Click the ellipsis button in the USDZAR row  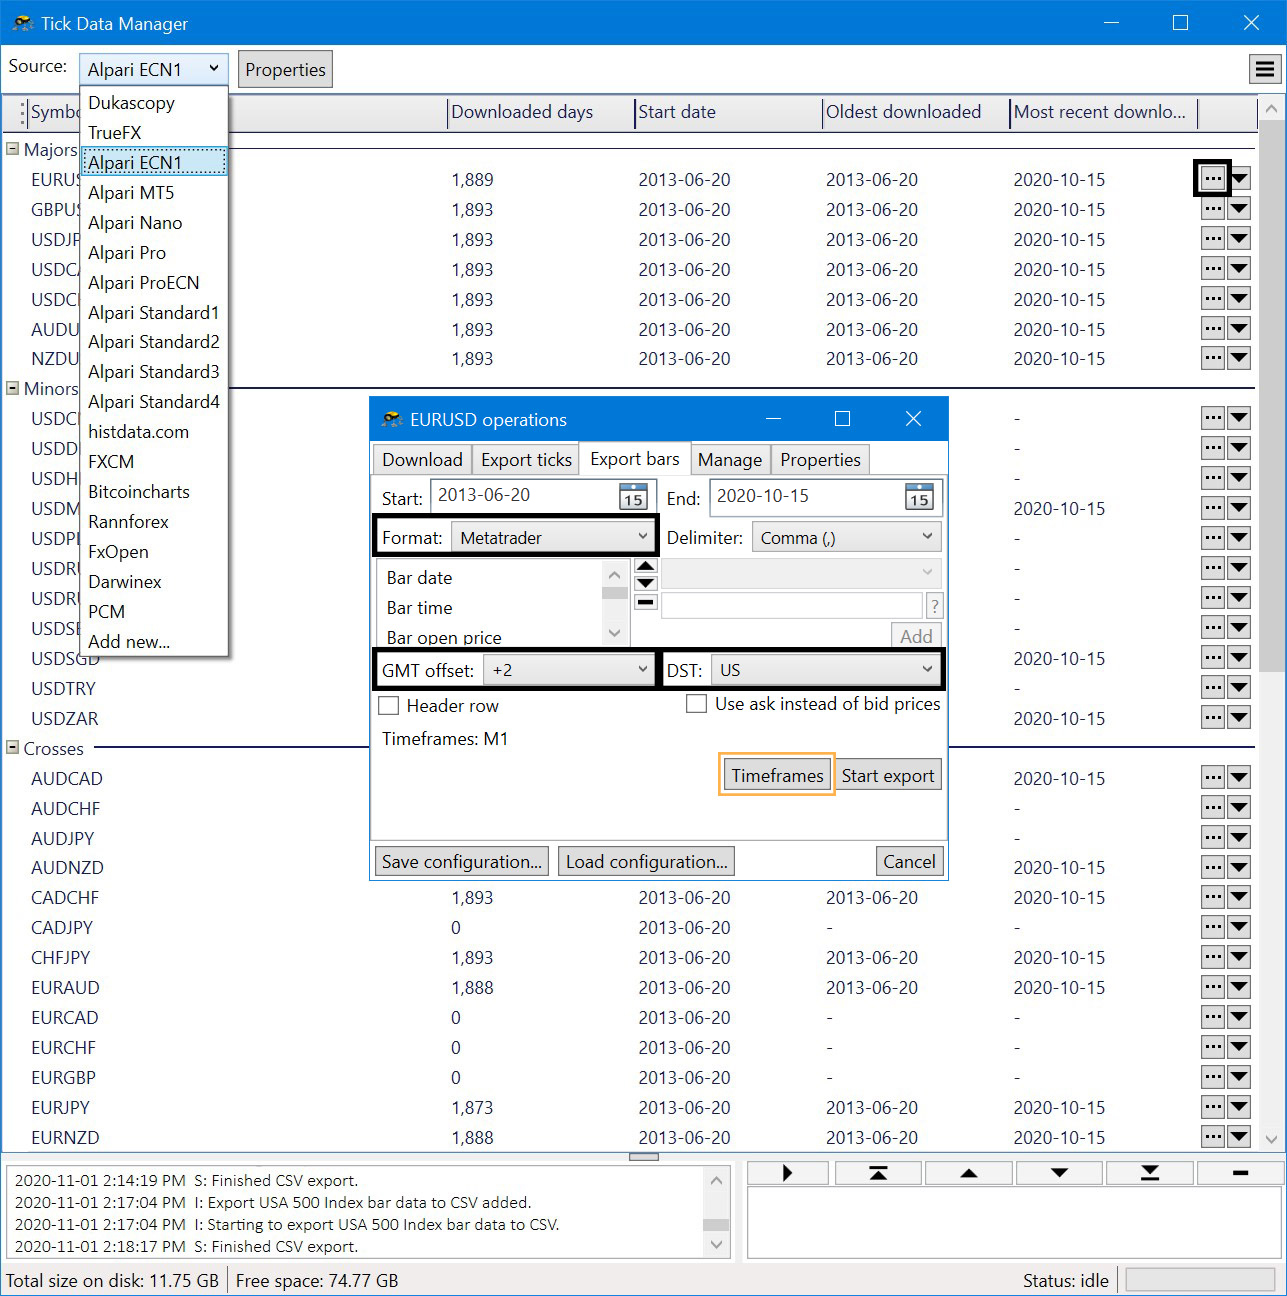pos(1213,717)
